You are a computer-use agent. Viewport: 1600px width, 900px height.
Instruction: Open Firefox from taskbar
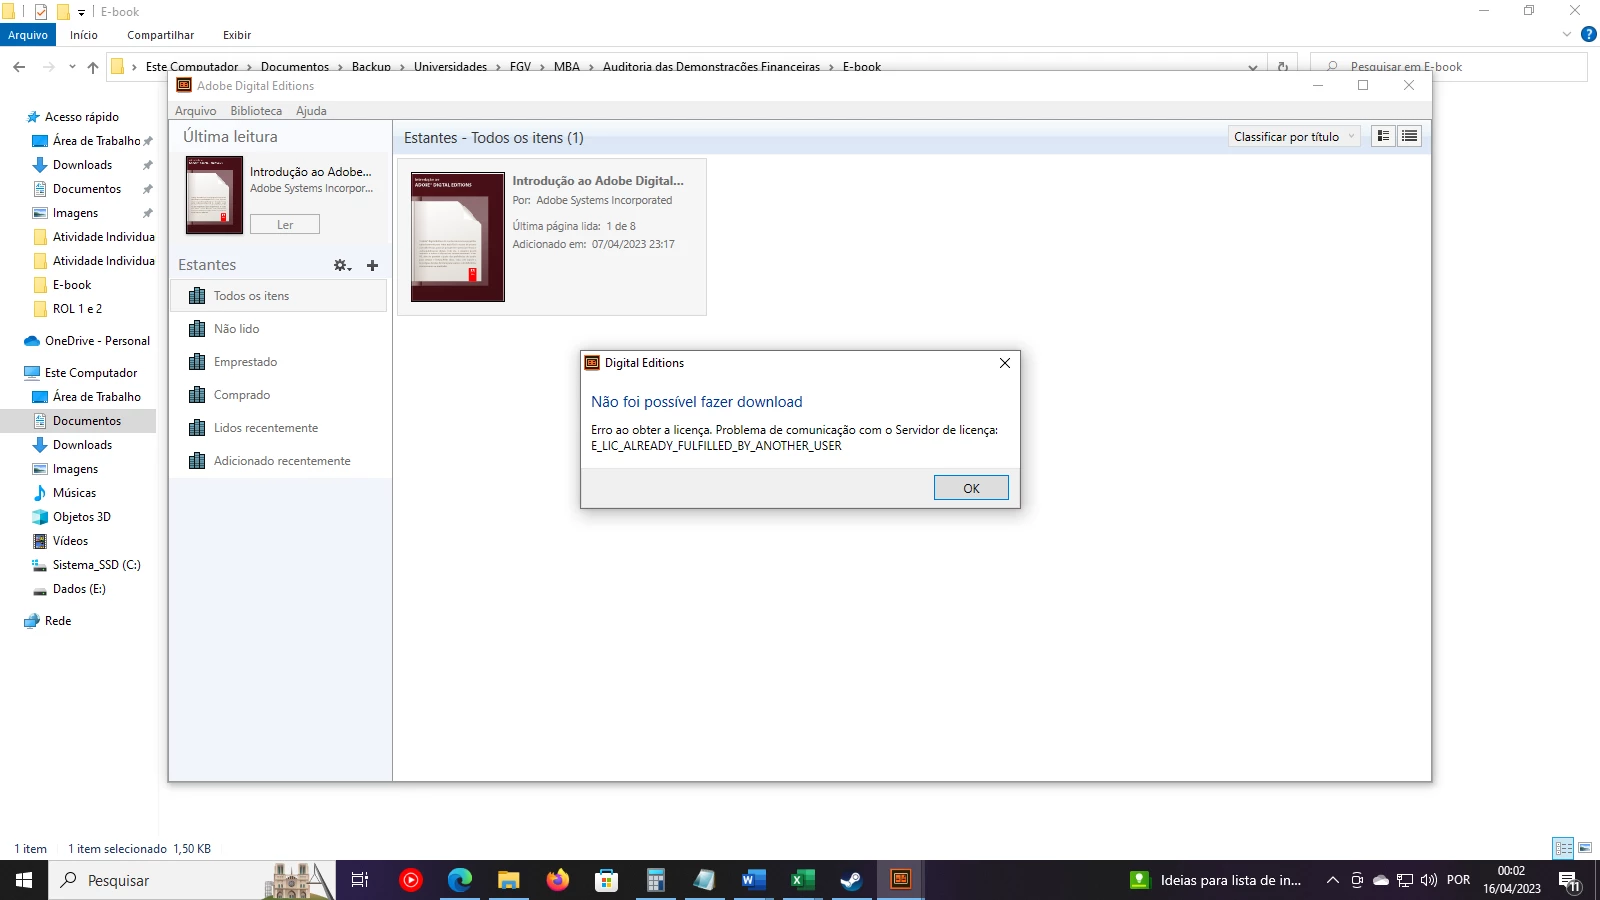click(x=557, y=880)
